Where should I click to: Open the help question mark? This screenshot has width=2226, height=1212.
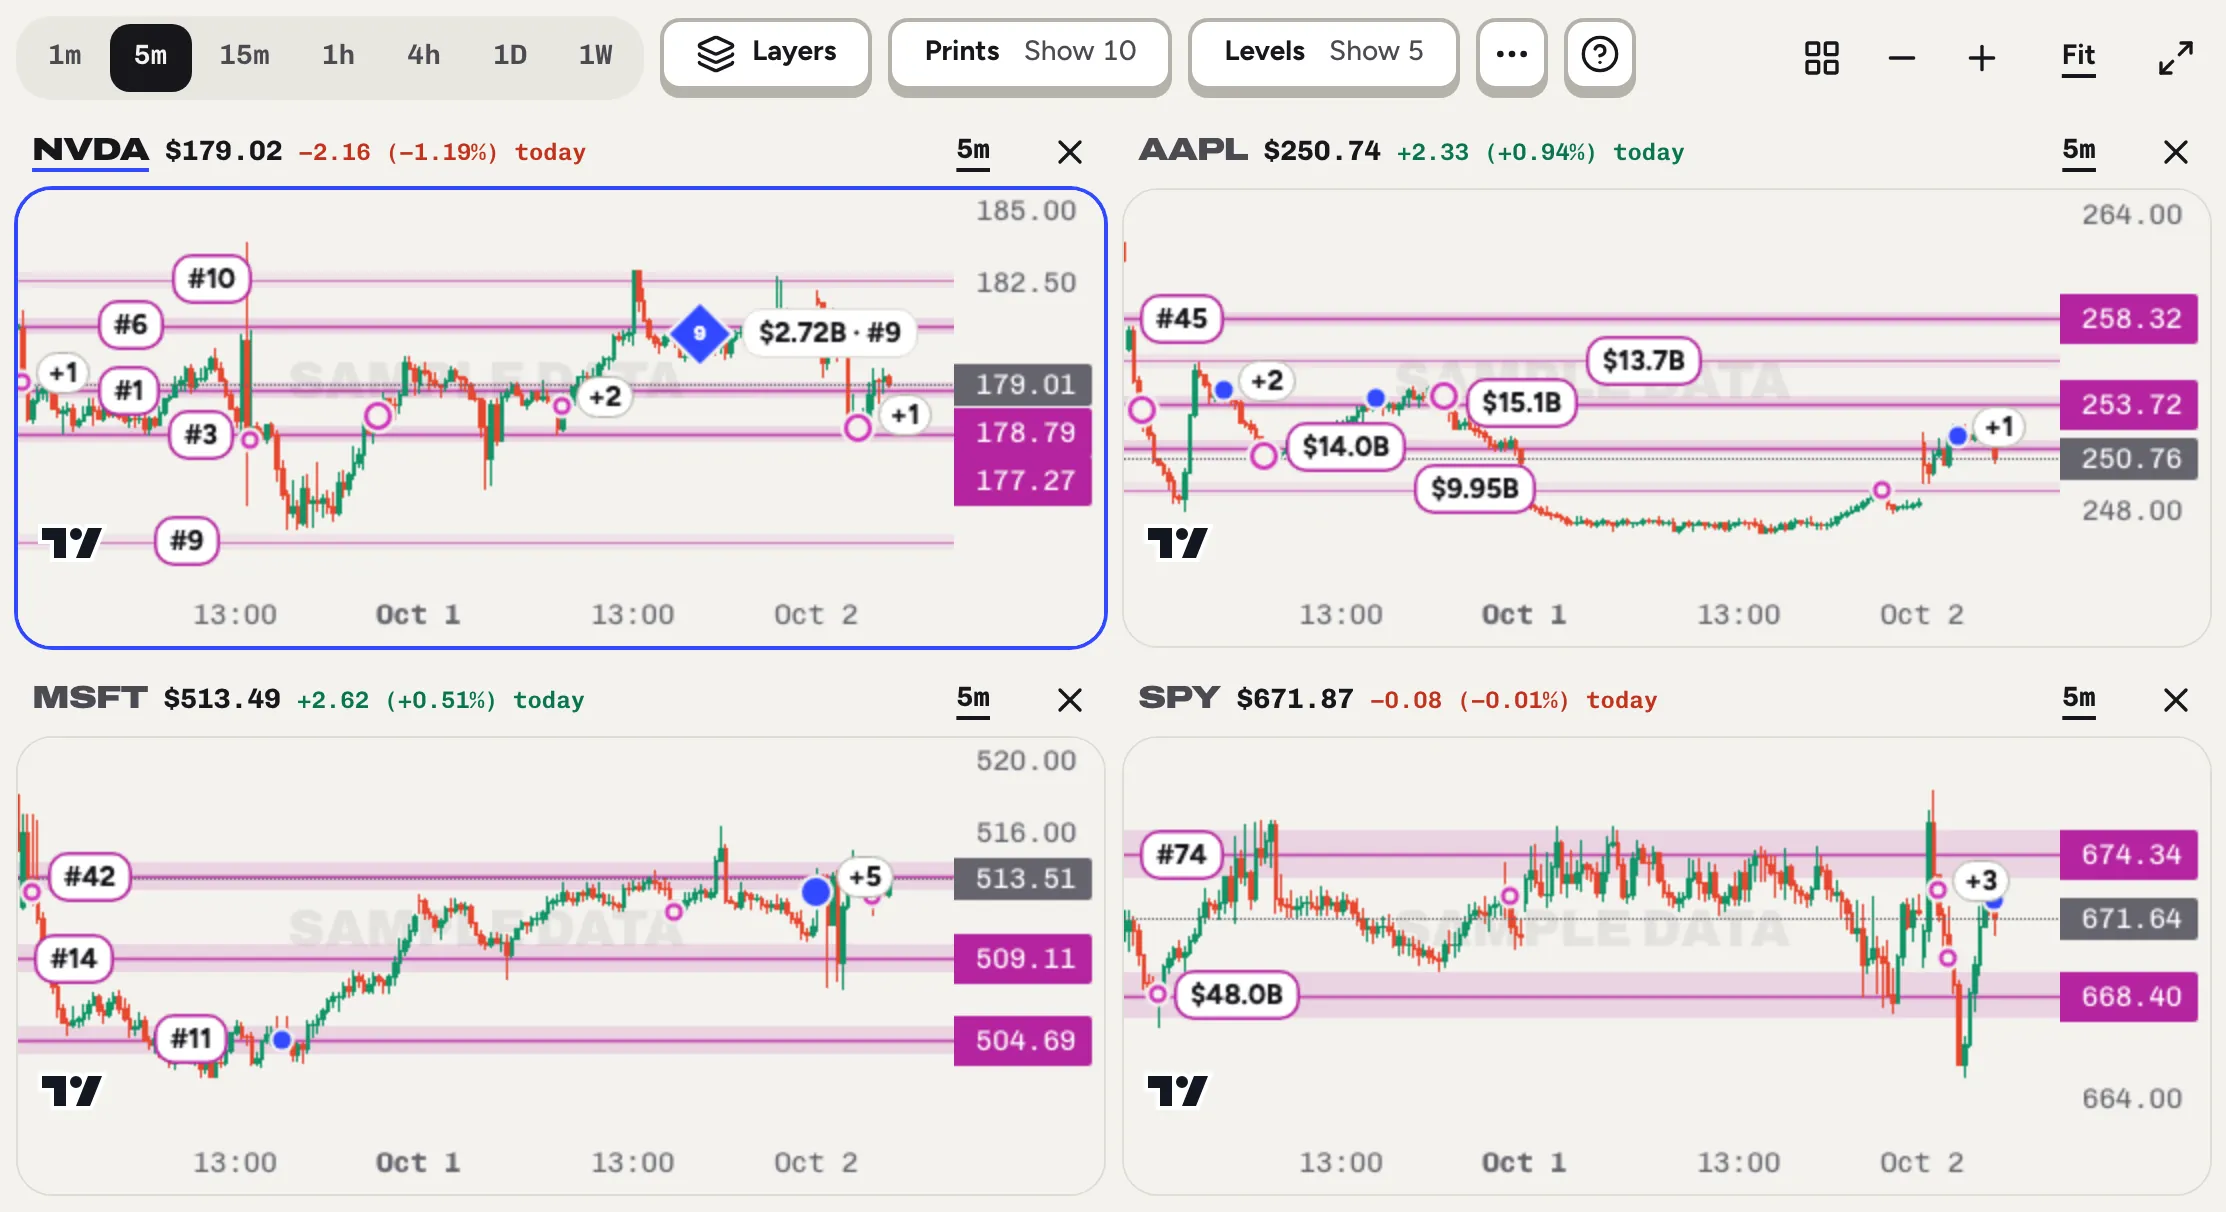[1599, 54]
